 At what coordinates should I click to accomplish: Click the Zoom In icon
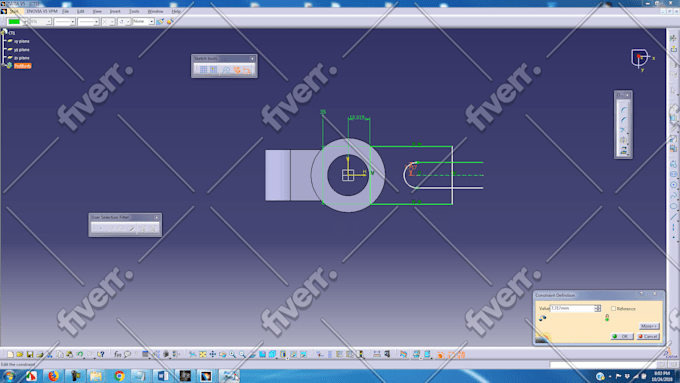pos(232,354)
